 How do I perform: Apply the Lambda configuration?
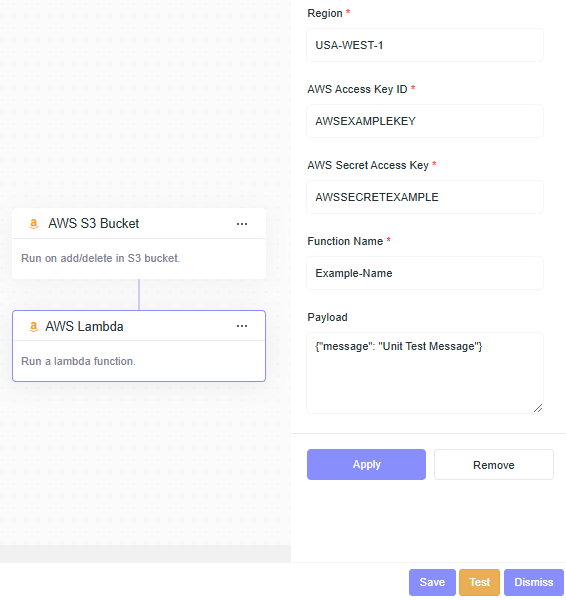366,464
